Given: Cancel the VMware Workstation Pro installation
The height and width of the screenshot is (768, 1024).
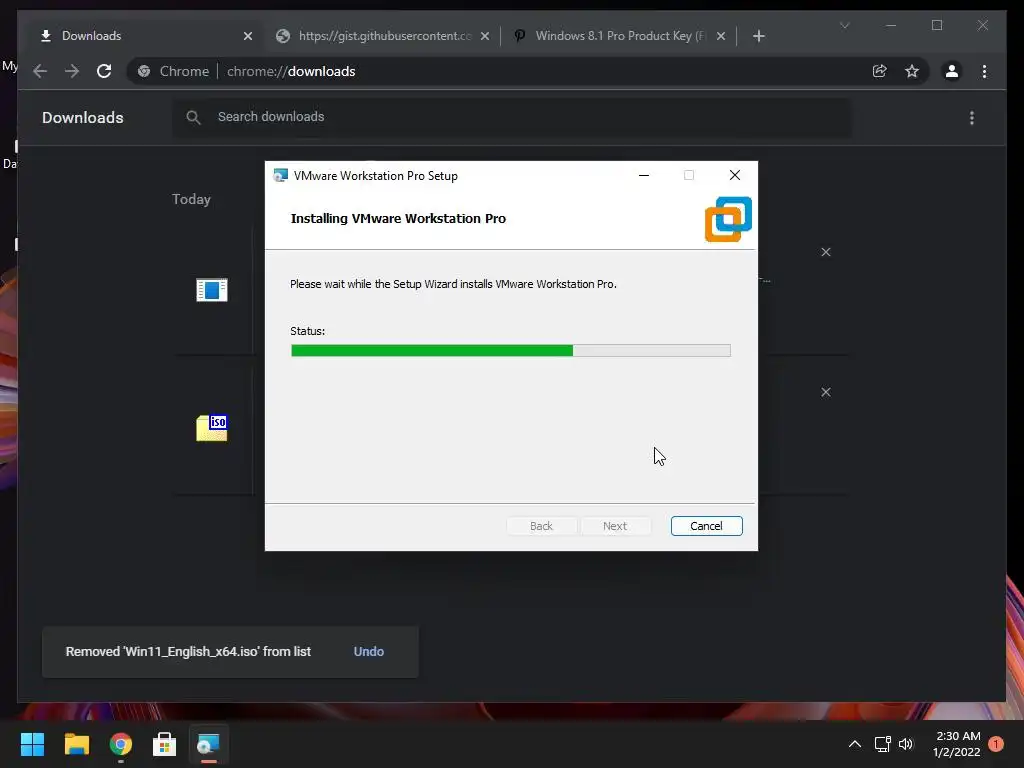Looking at the screenshot, I should (706, 526).
